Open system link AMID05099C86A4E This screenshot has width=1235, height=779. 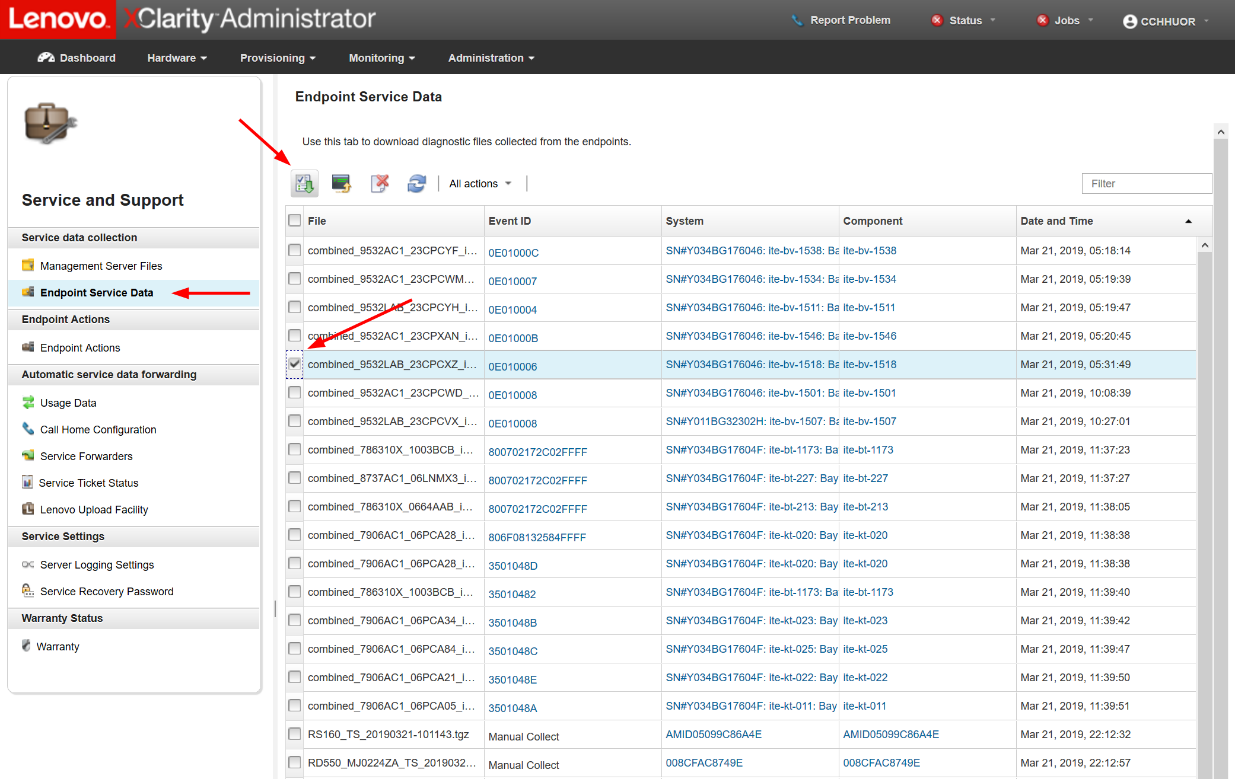(714, 734)
